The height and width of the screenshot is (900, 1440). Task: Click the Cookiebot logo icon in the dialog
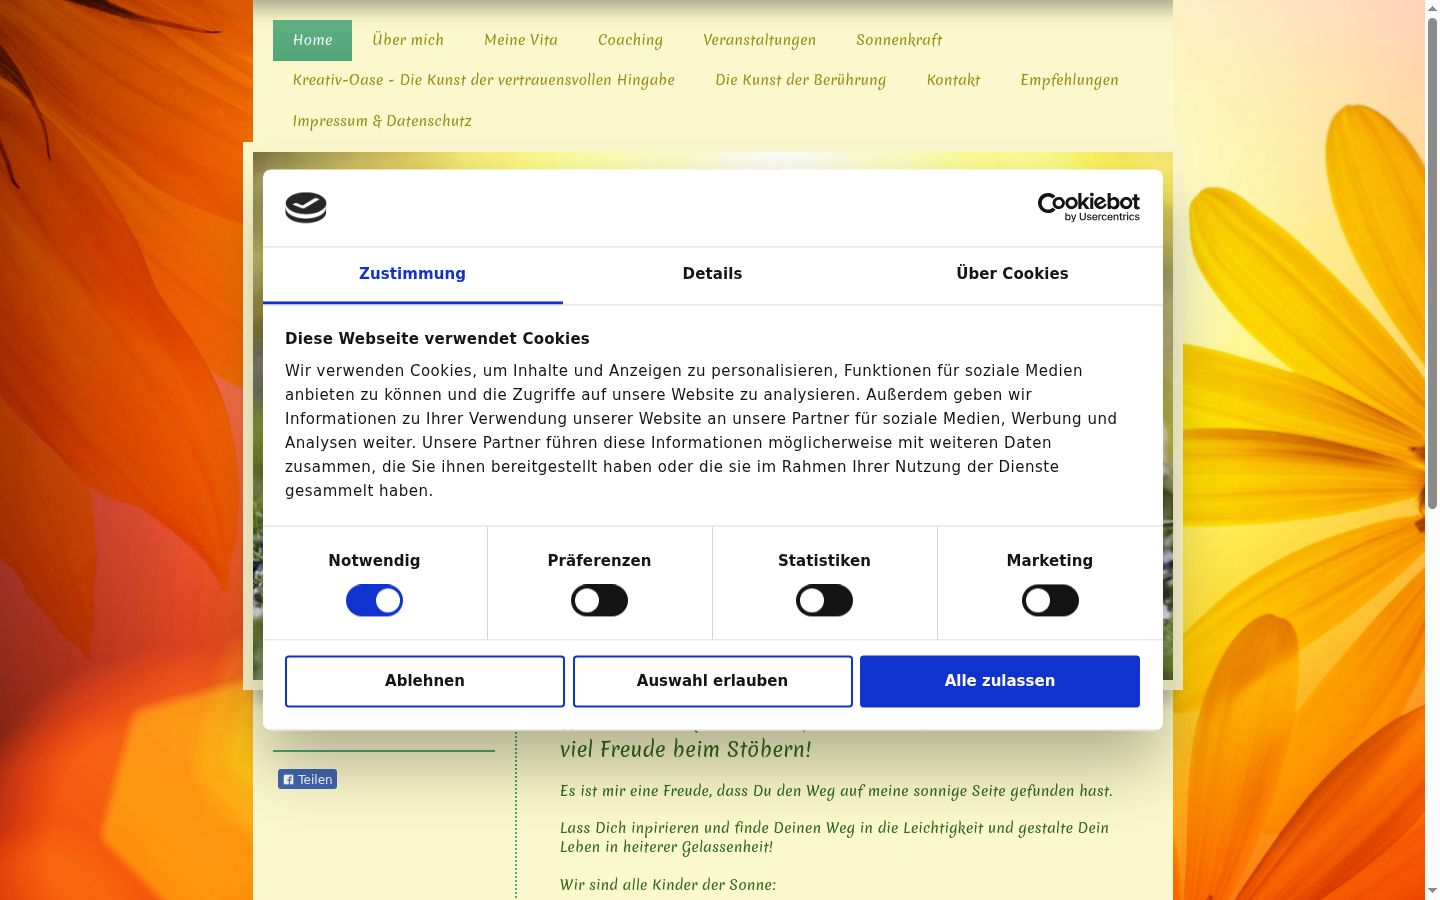[x=306, y=208]
